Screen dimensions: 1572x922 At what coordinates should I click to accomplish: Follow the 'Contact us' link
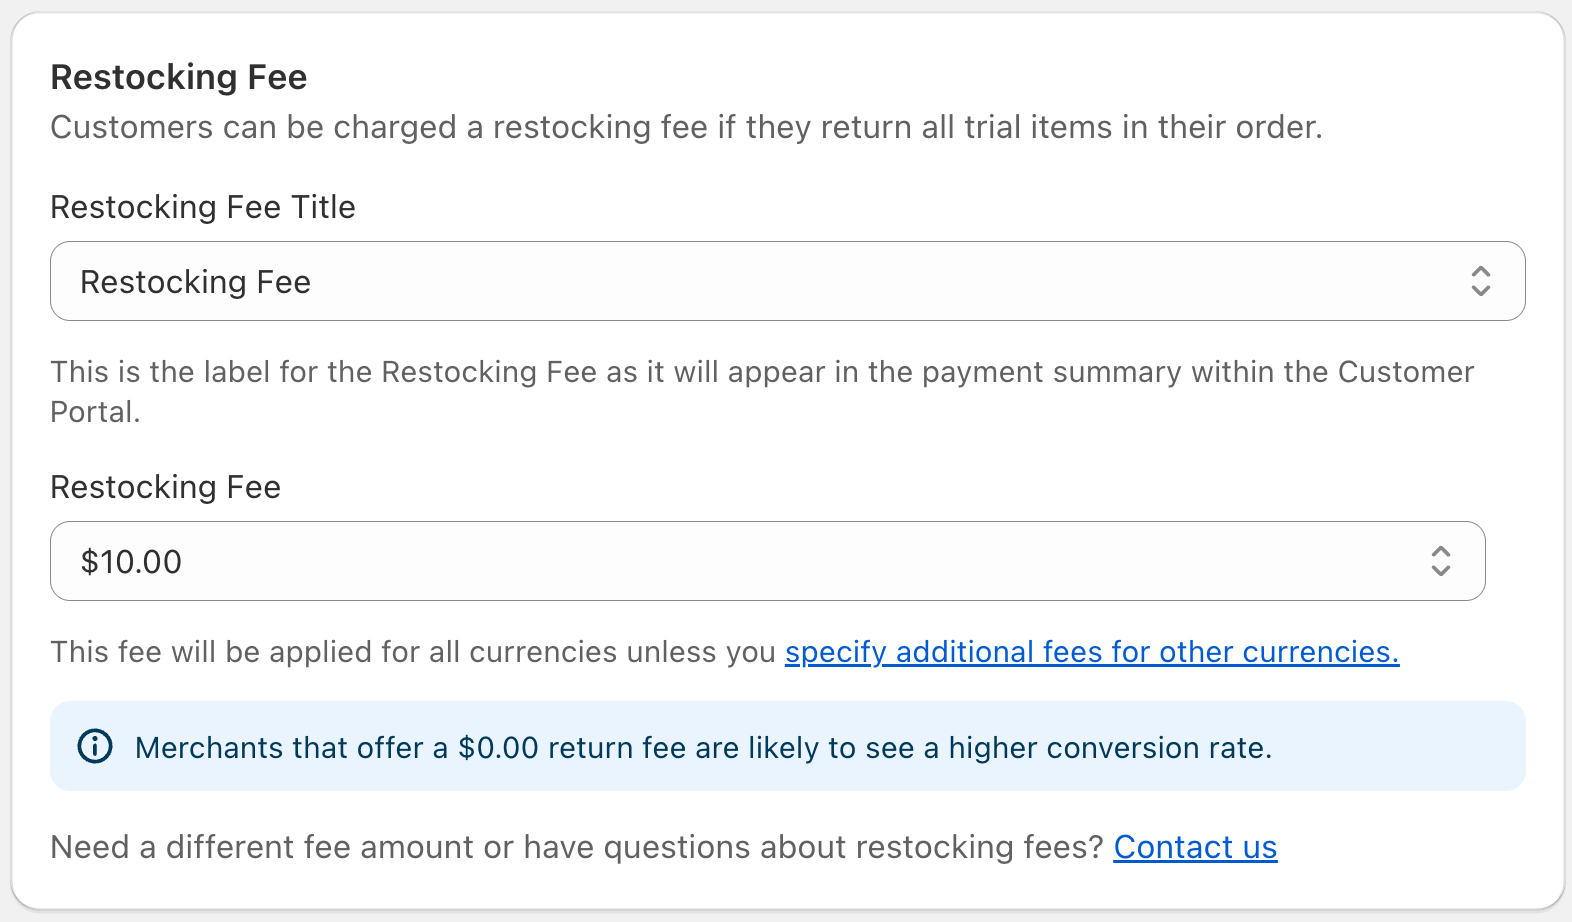click(x=1195, y=847)
